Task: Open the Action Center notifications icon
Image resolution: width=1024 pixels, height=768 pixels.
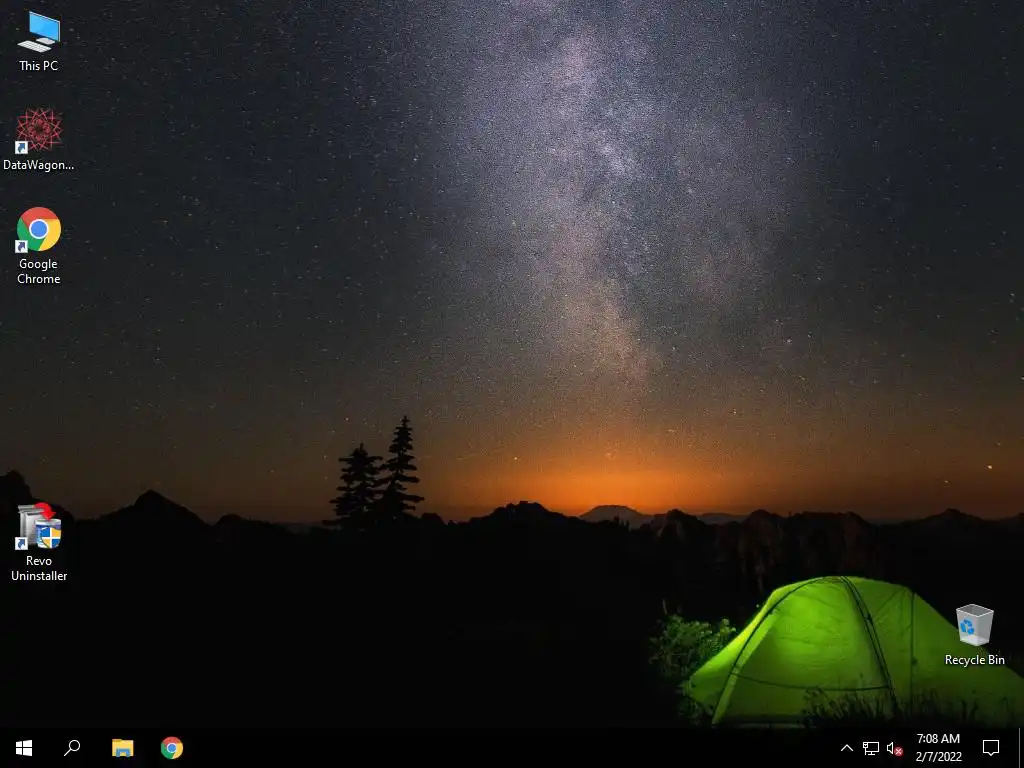Action: pos(991,748)
